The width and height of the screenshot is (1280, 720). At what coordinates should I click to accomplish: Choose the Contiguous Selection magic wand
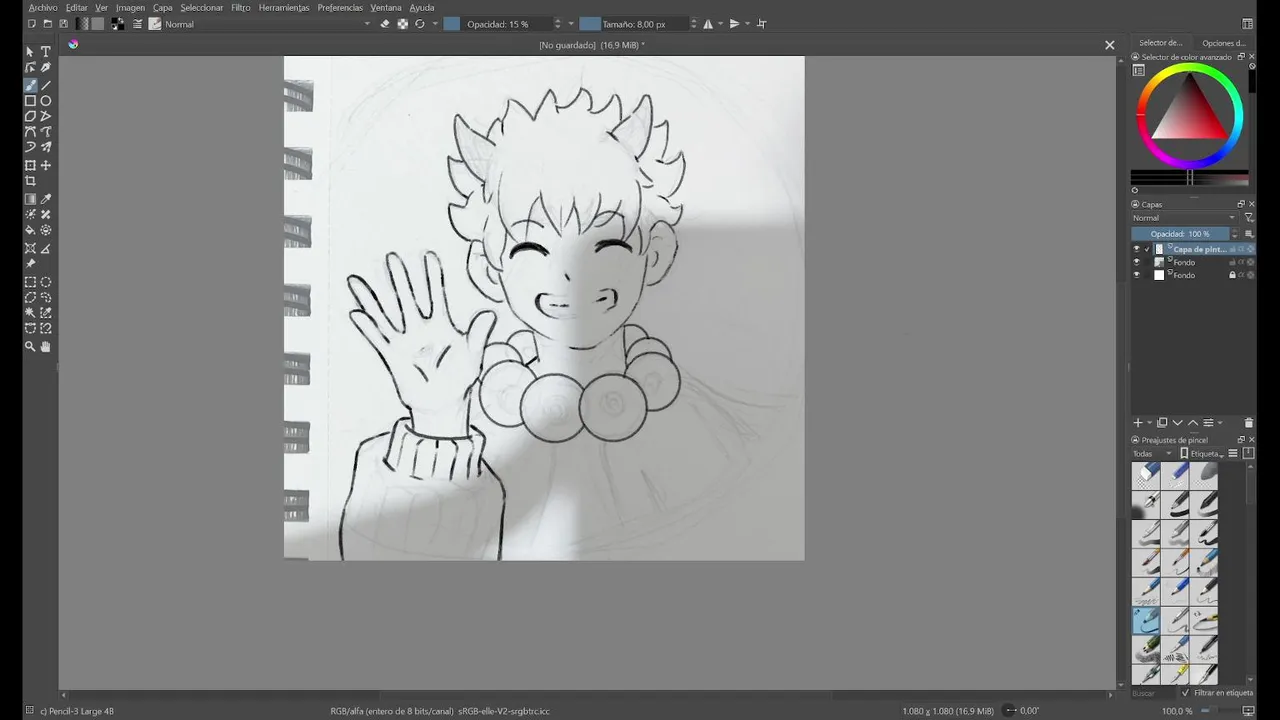(x=30, y=313)
